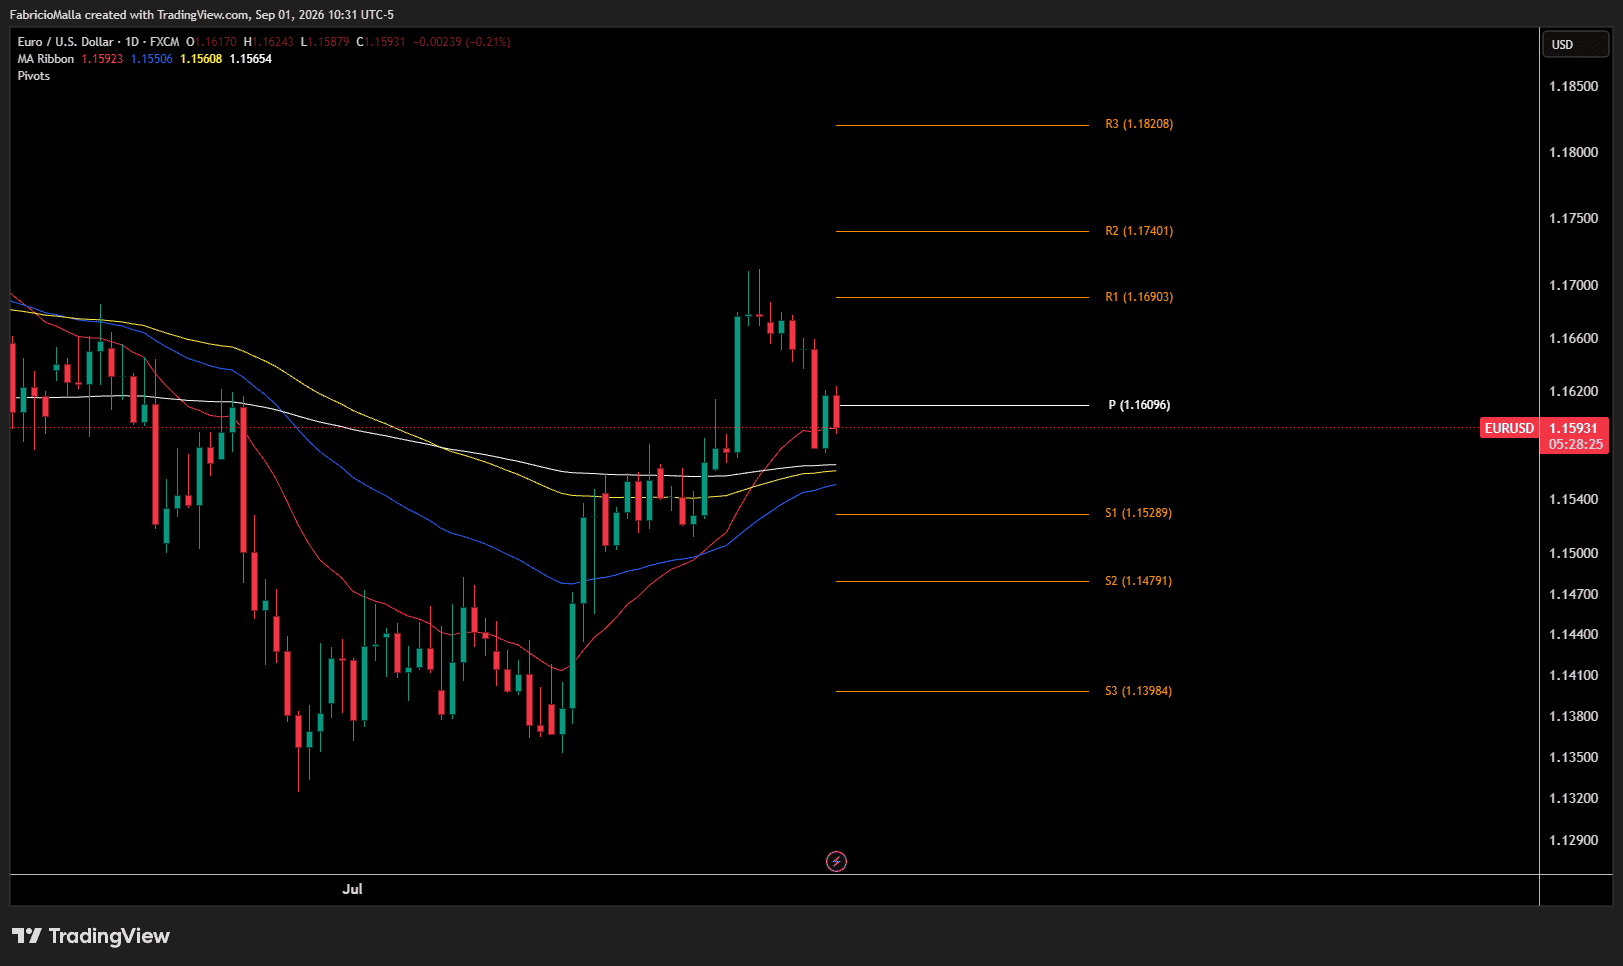Click the 05:28:25 candle countdown timer

click(1575, 445)
